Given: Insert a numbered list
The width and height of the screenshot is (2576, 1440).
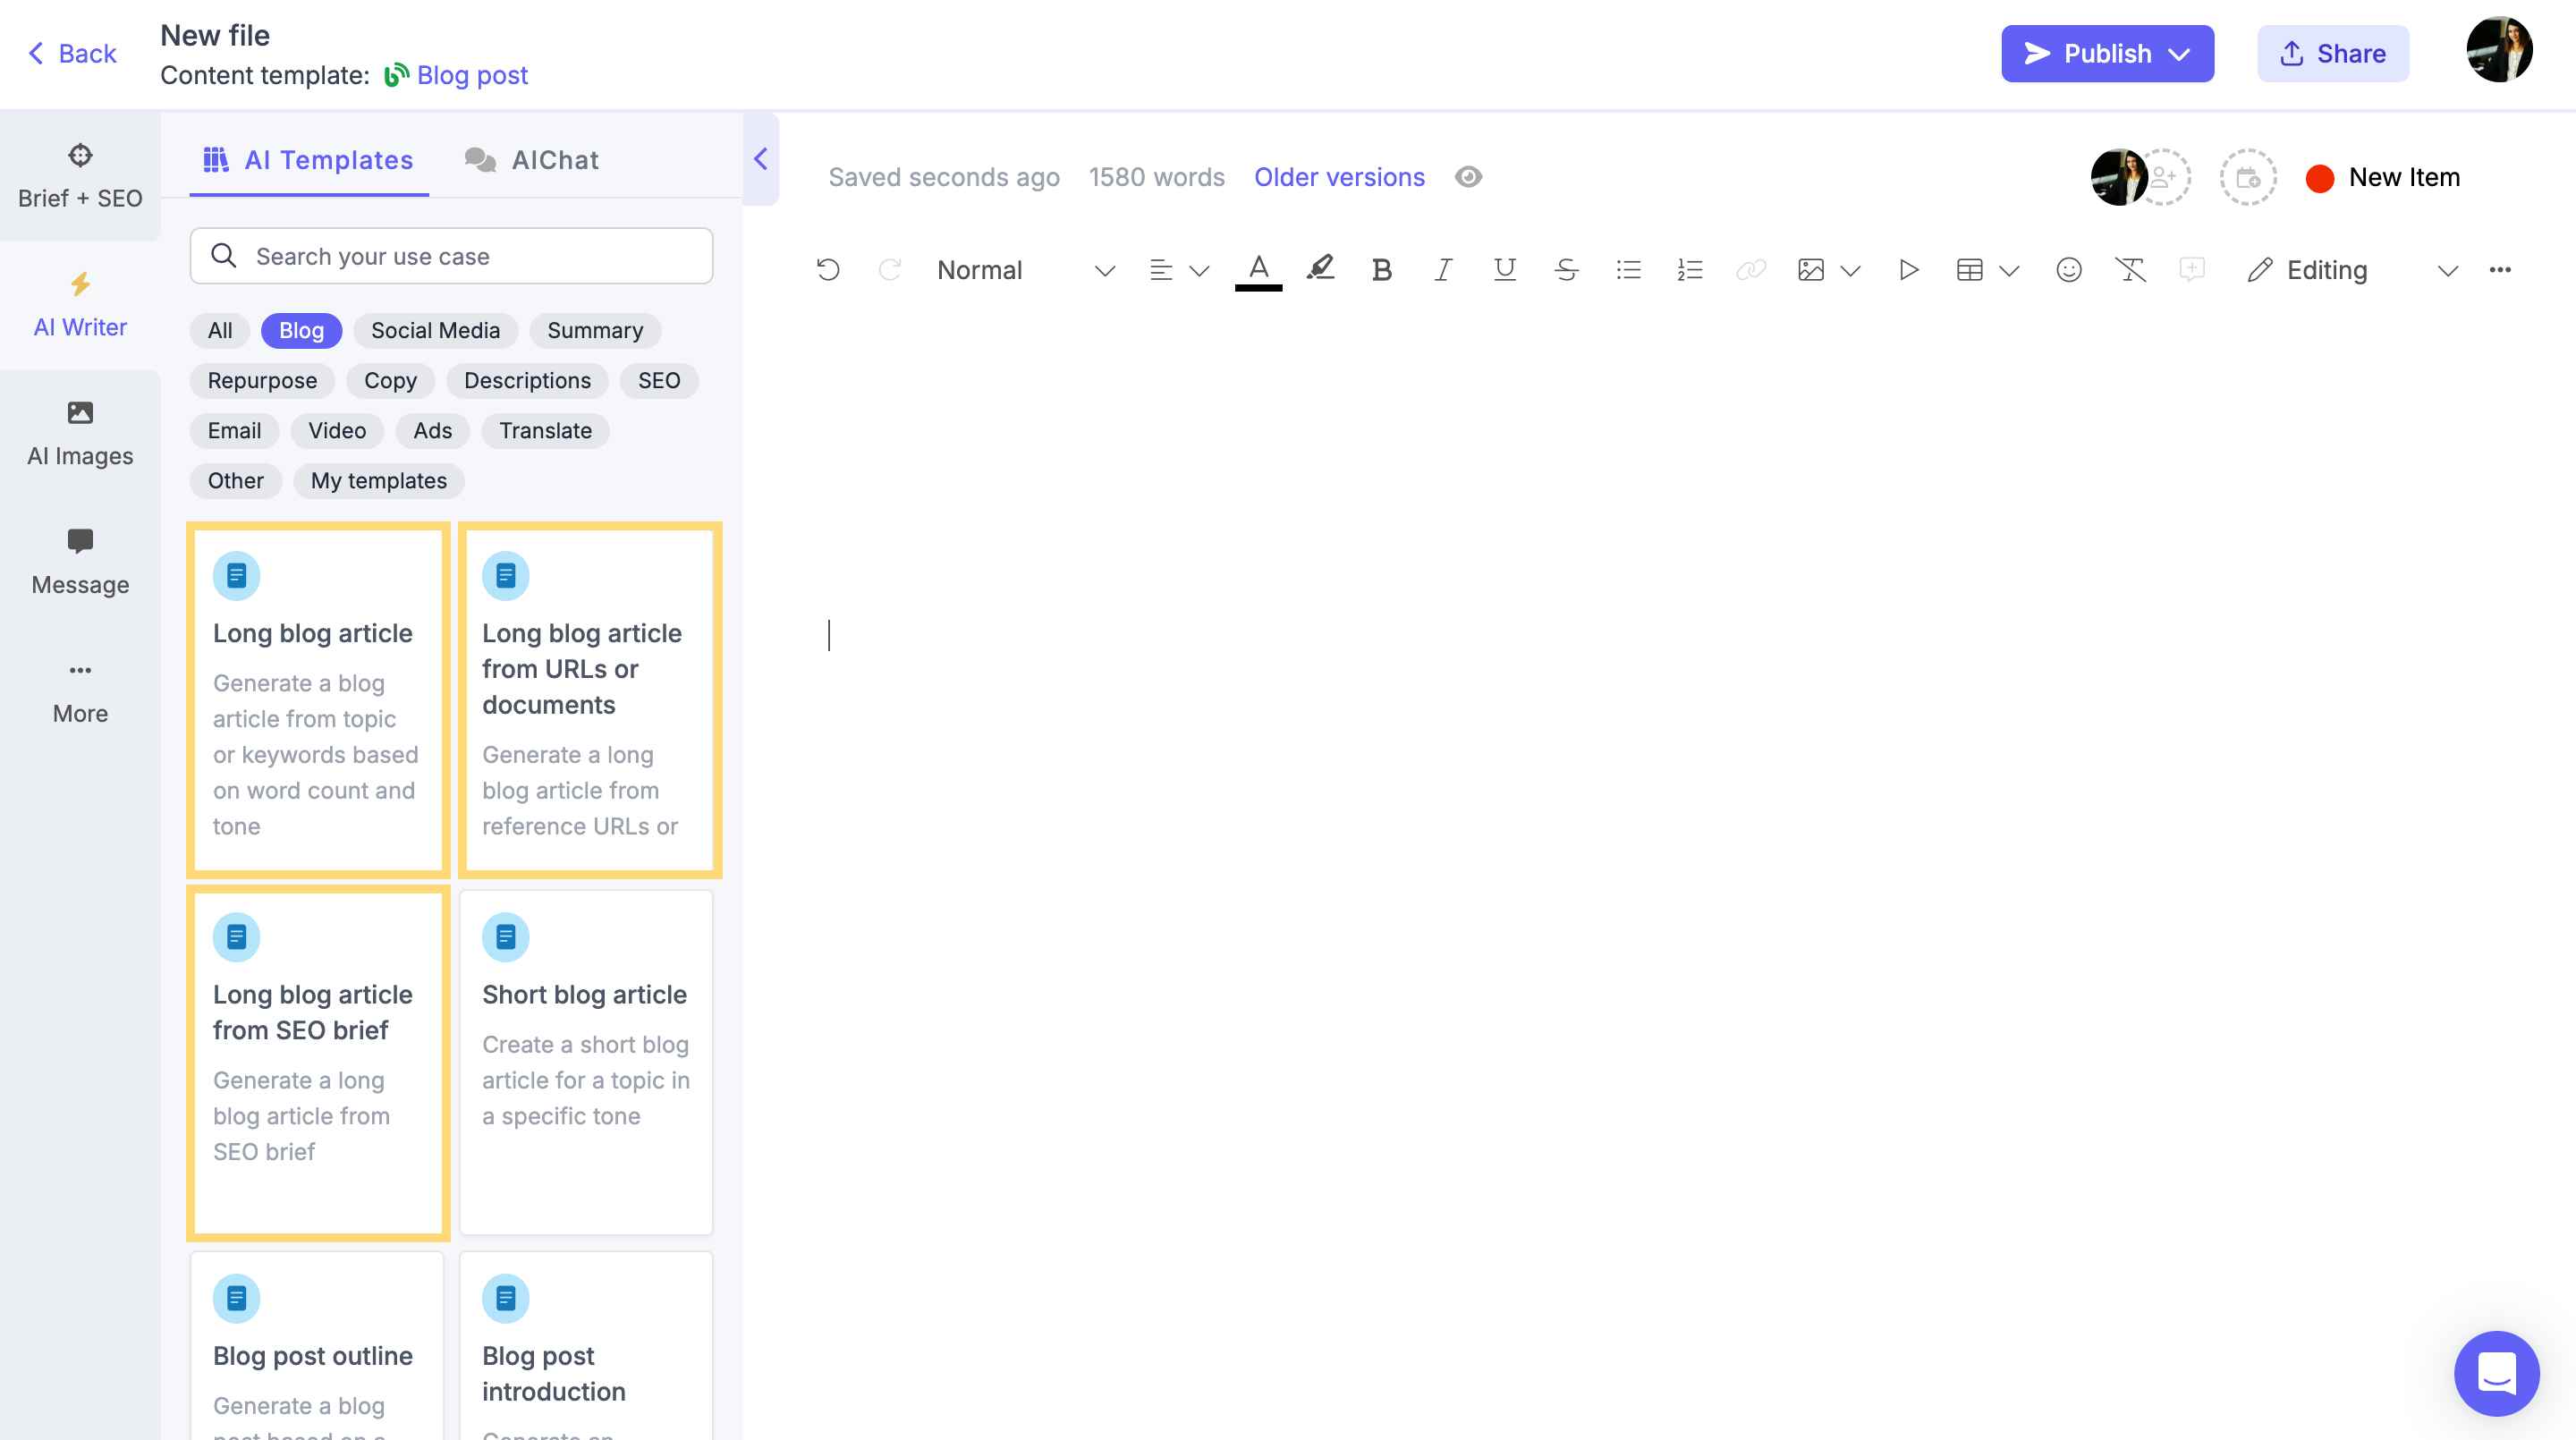Looking at the screenshot, I should tap(1690, 270).
